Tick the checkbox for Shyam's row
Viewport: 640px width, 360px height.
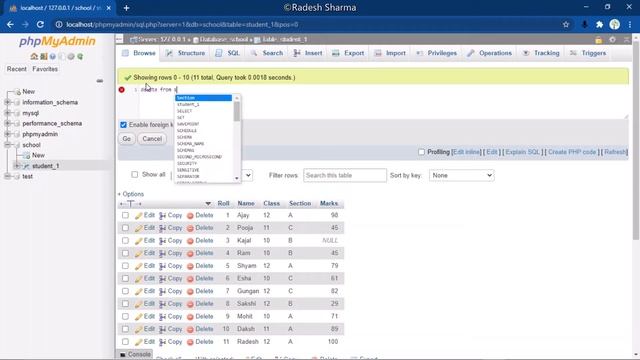(x=125, y=266)
